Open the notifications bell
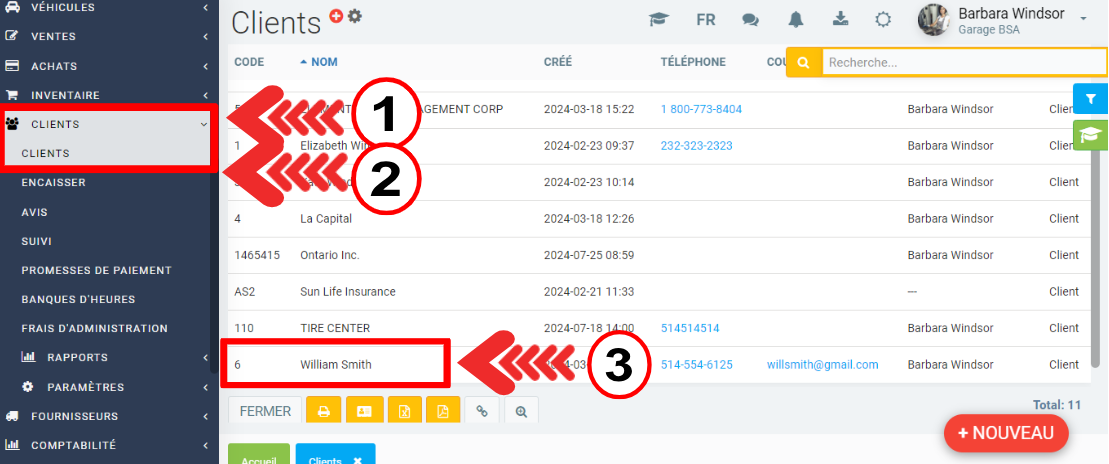The width and height of the screenshot is (1109, 464). point(796,20)
